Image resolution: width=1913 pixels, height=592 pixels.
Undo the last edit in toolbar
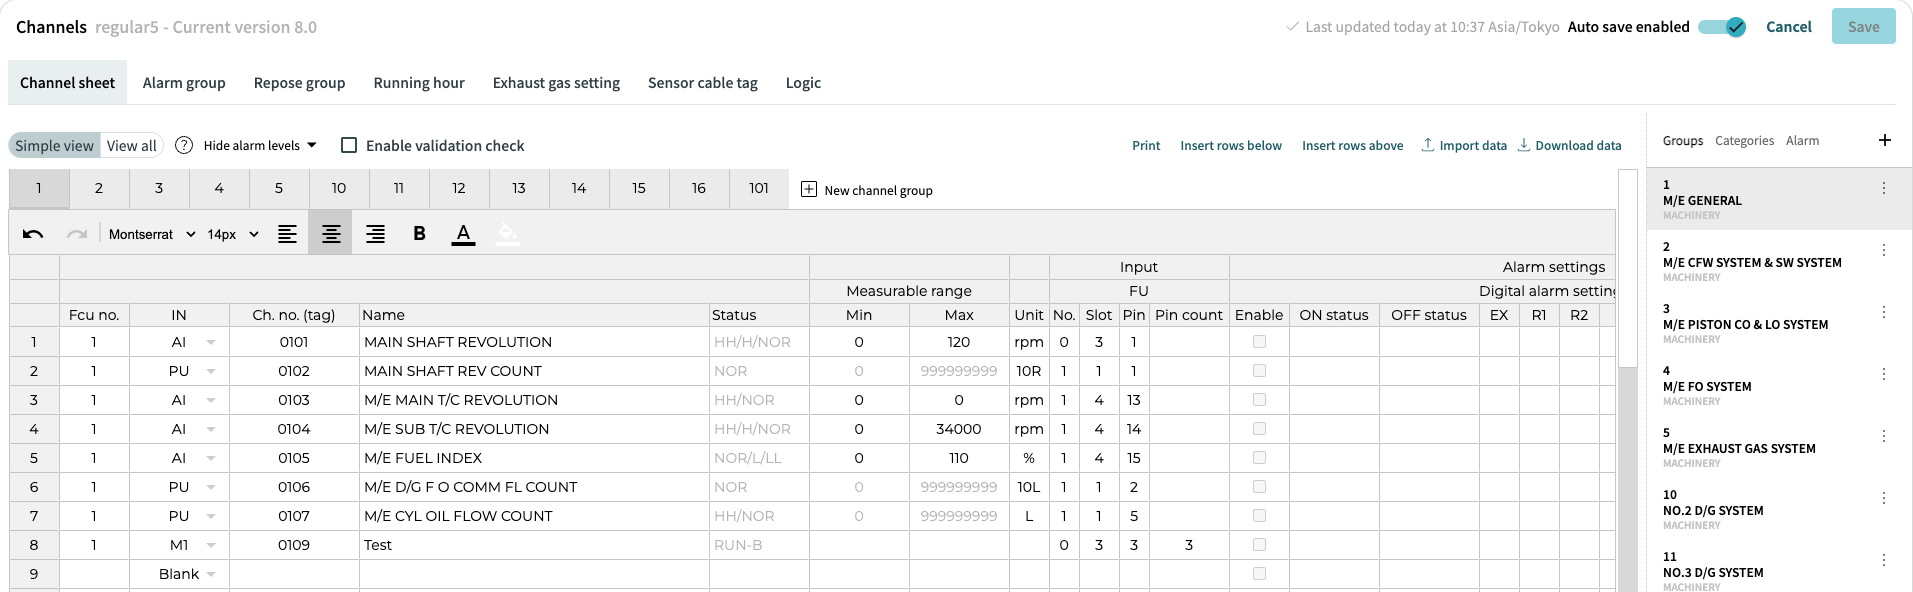click(x=33, y=234)
